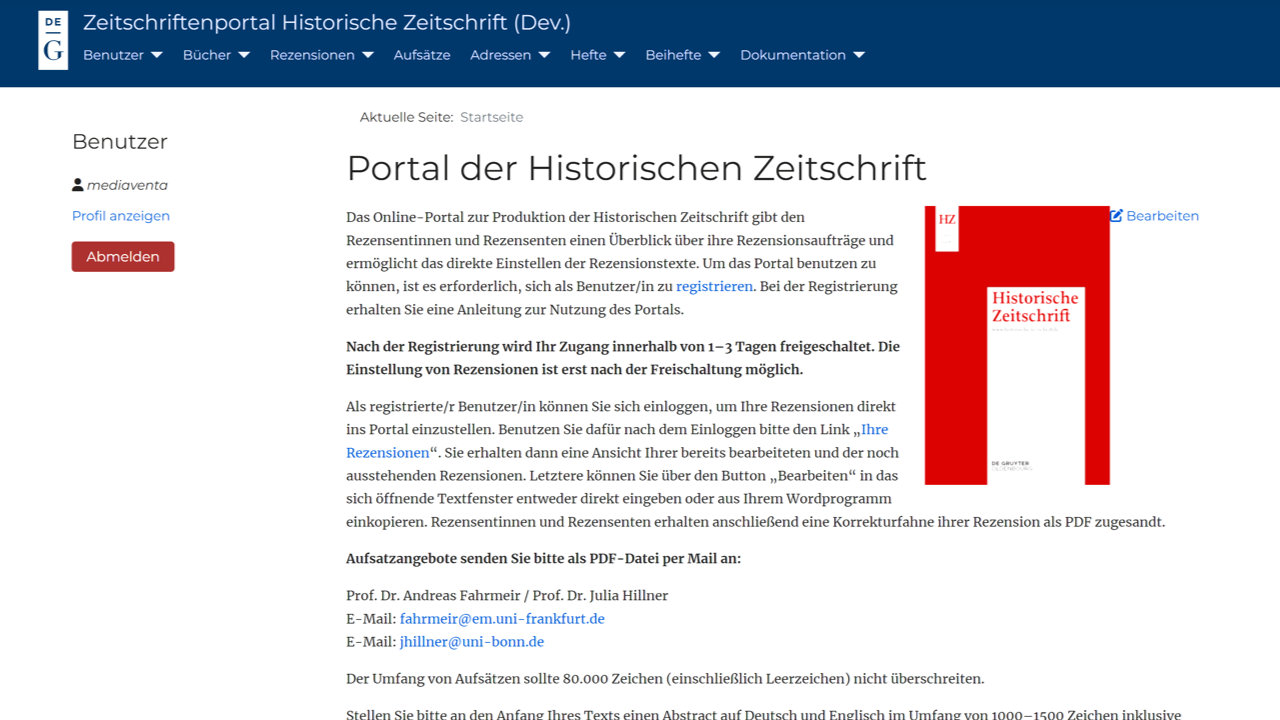Open the Benutzer dropdown menu

tap(122, 55)
